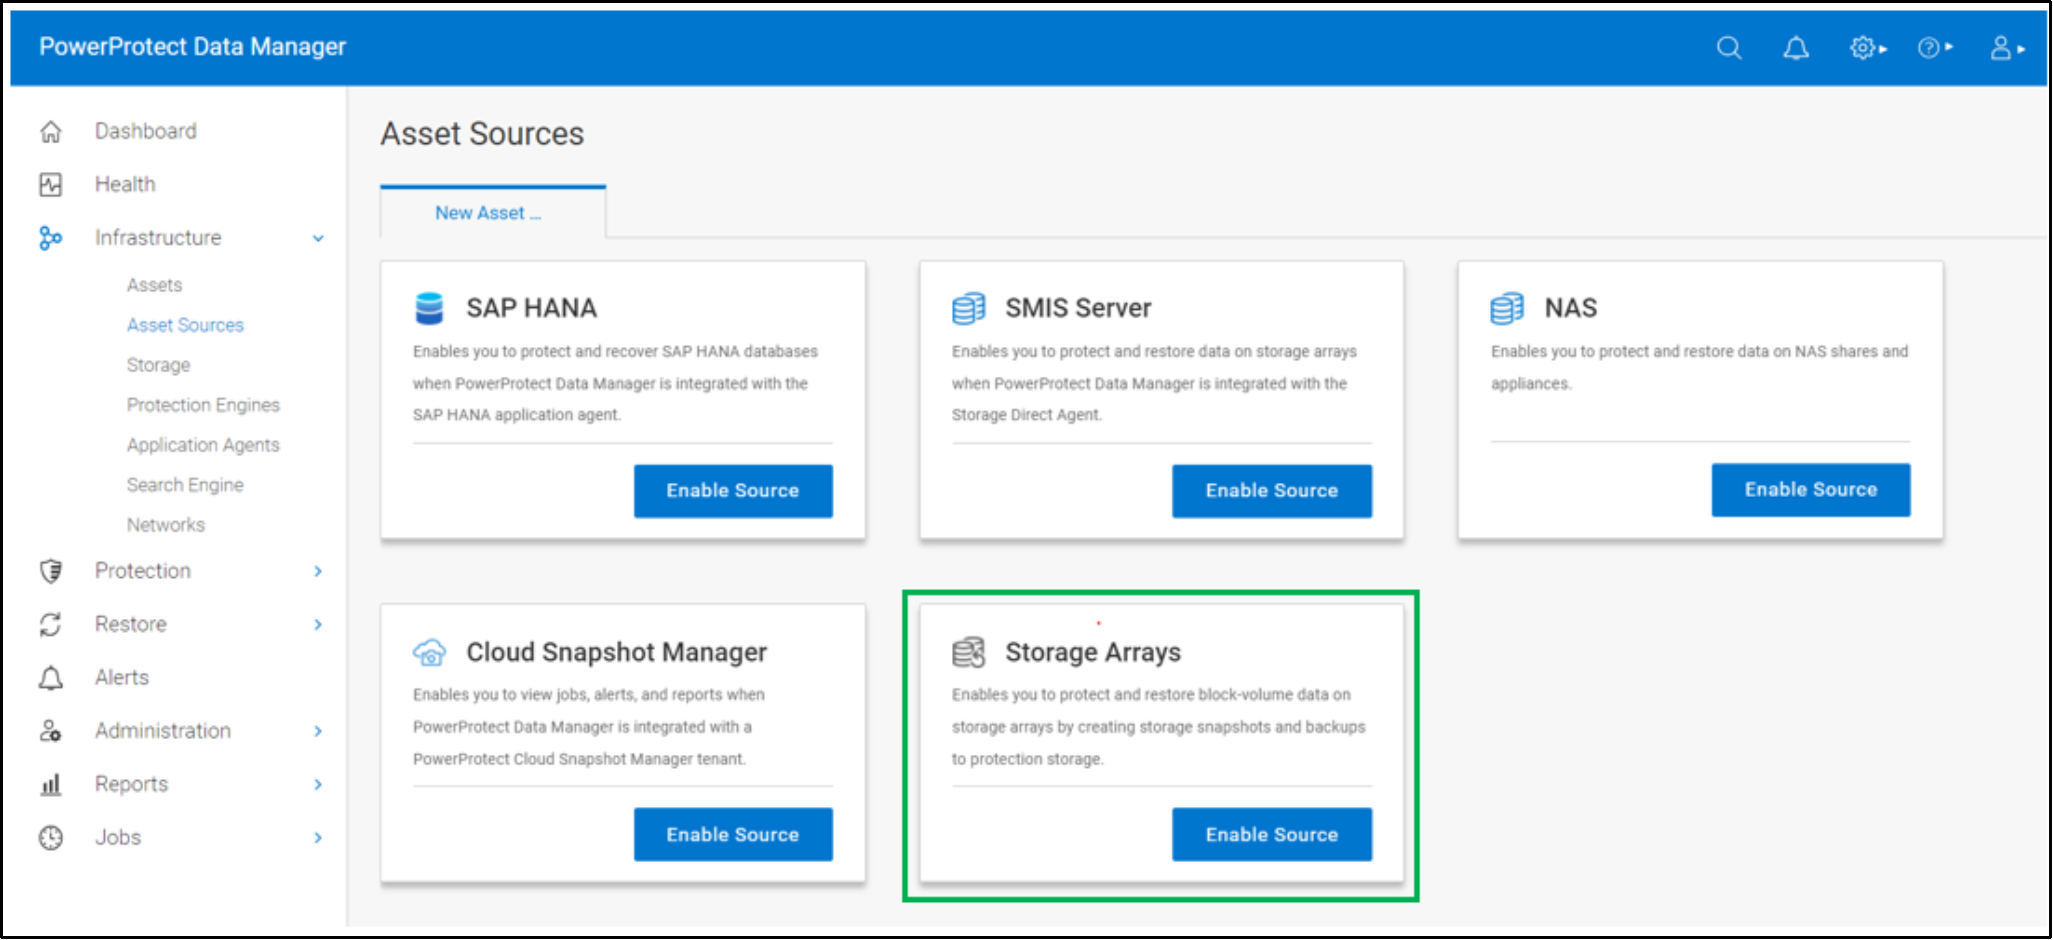Image resolution: width=2053 pixels, height=940 pixels.
Task: Click the Alerts bell icon in sidebar
Action: click(x=51, y=678)
